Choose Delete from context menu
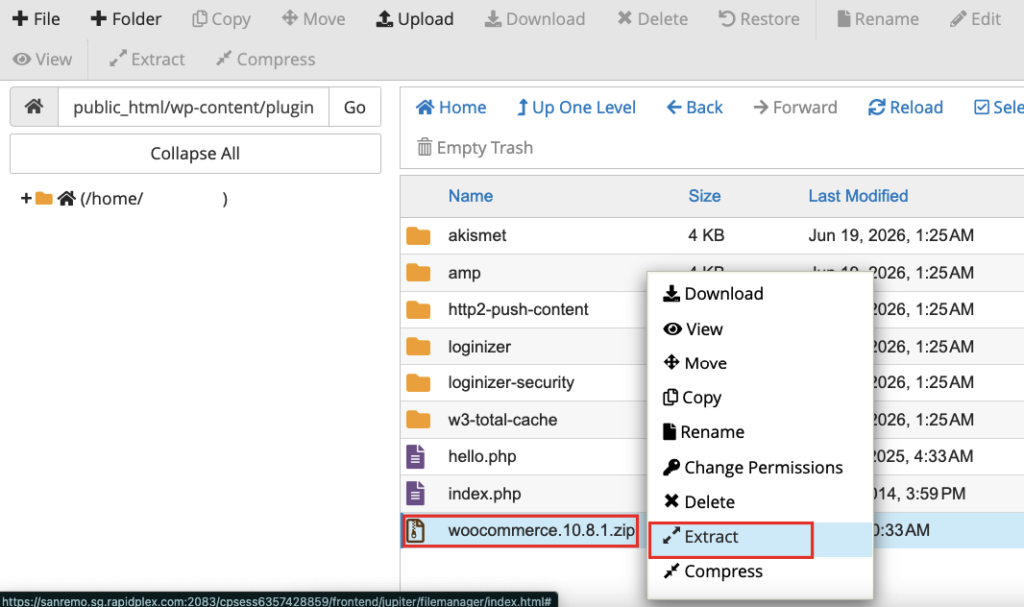 [699, 502]
